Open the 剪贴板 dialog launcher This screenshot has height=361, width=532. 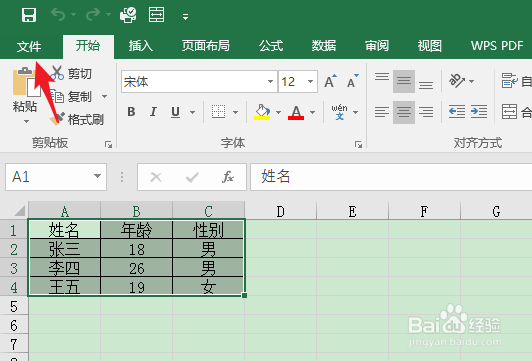pos(109,145)
